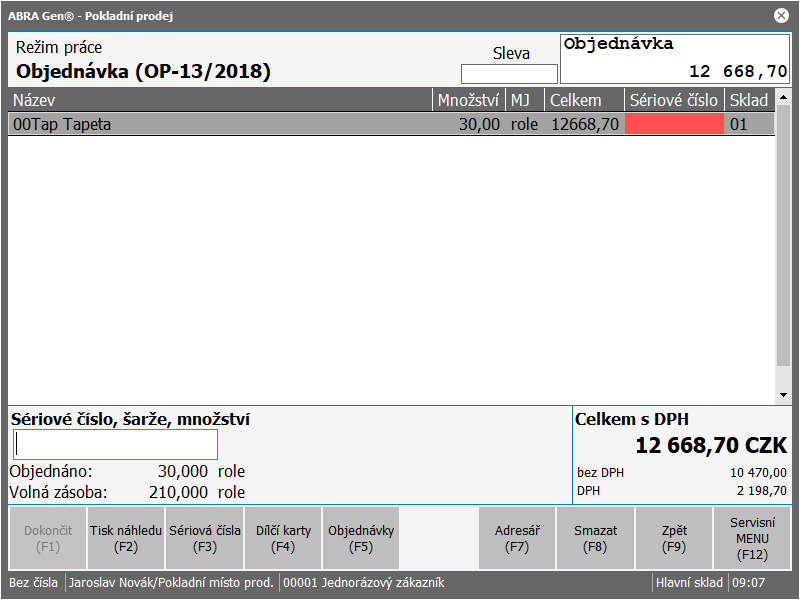Close the Pokladní prodej window
This screenshot has width=800, height=600.
coord(781,15)
